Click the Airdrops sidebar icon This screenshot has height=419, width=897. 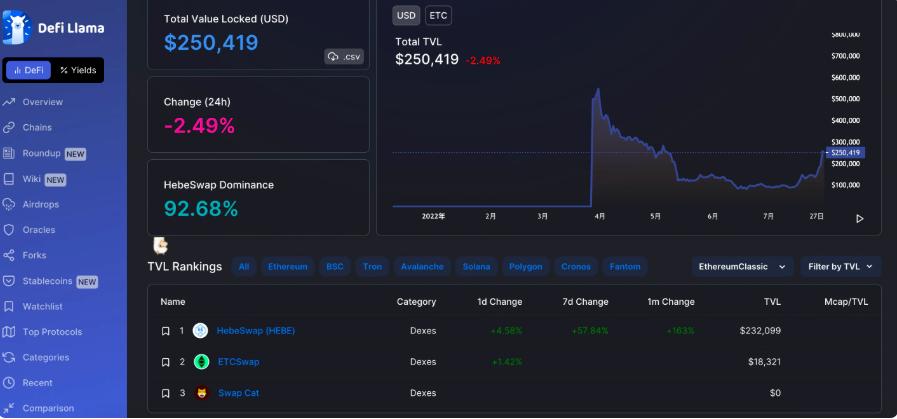9,204
